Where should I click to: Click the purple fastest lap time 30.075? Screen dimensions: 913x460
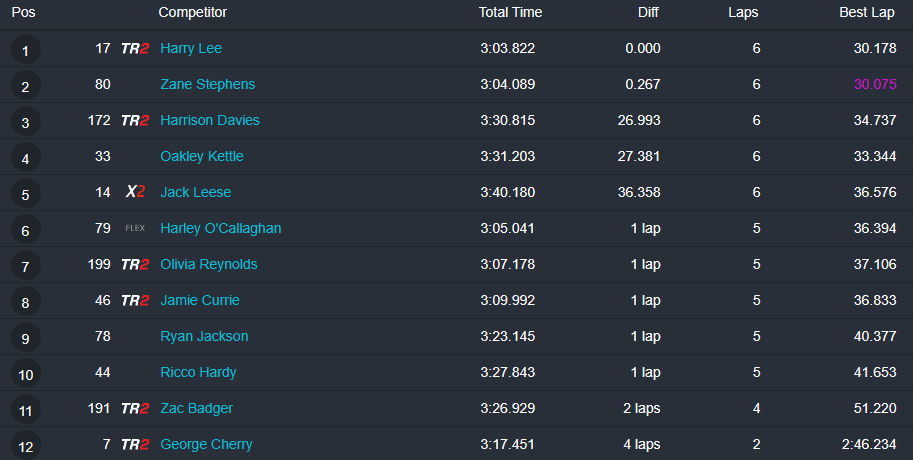[x=874, y=85]
